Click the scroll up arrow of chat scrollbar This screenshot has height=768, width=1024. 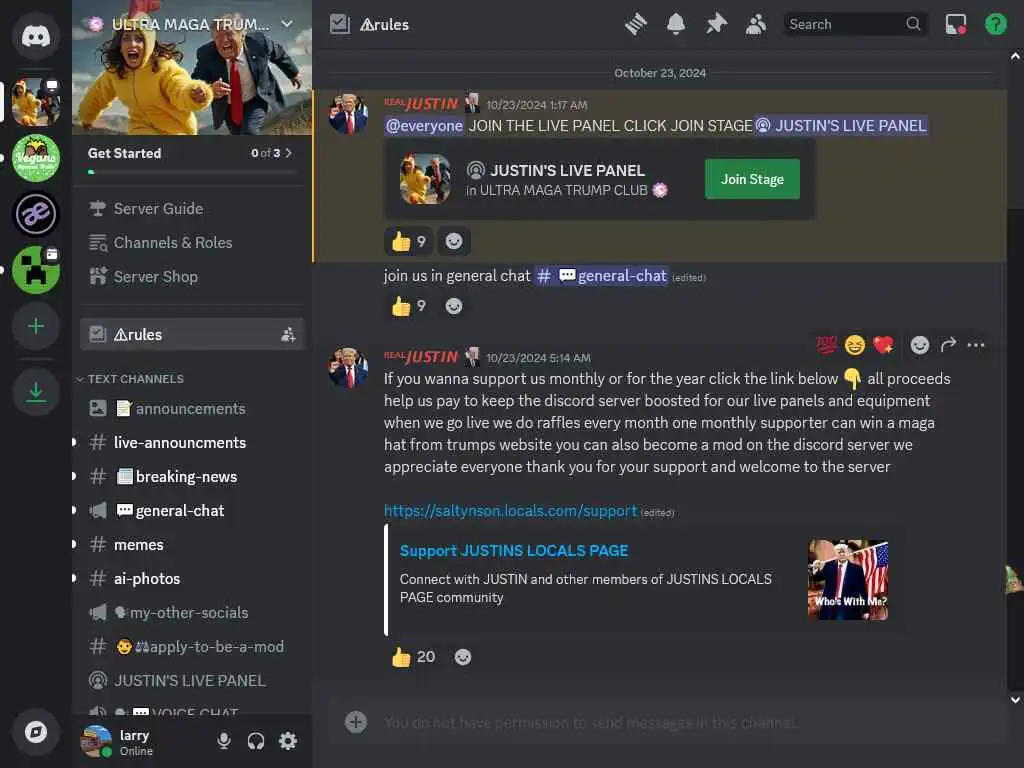tap(1015, 57)
